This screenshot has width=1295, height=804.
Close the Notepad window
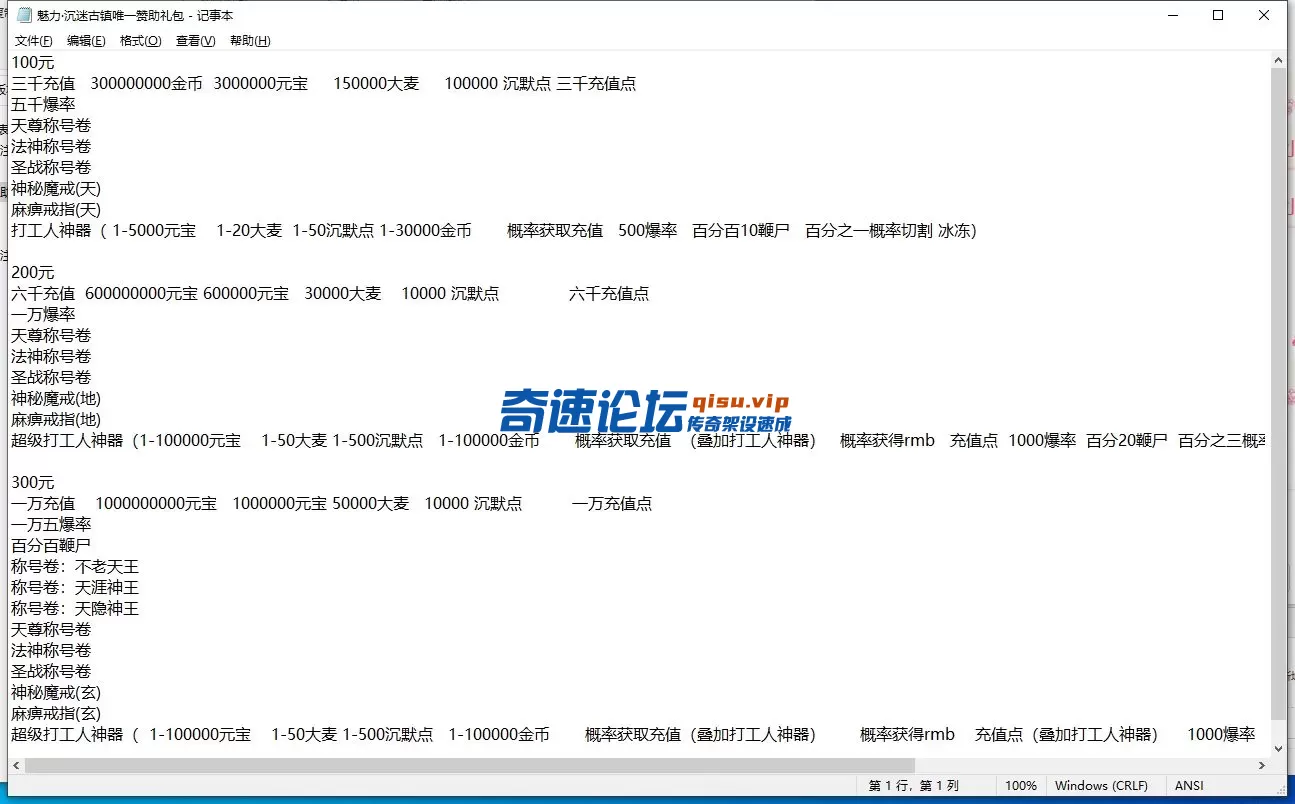[x=1263, y=15]
